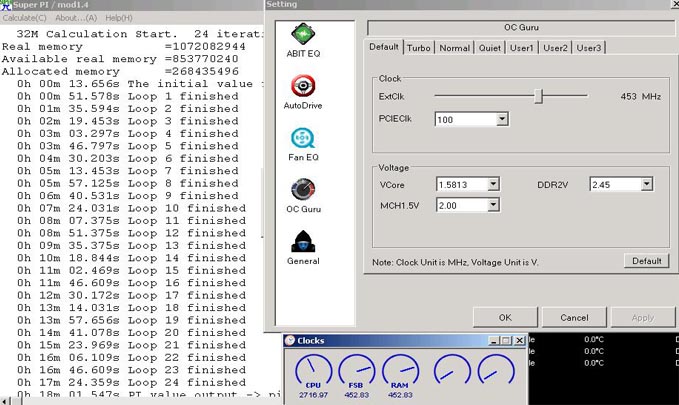Click the Apply button
Viewport: 679px width, 405px height.
643,318
